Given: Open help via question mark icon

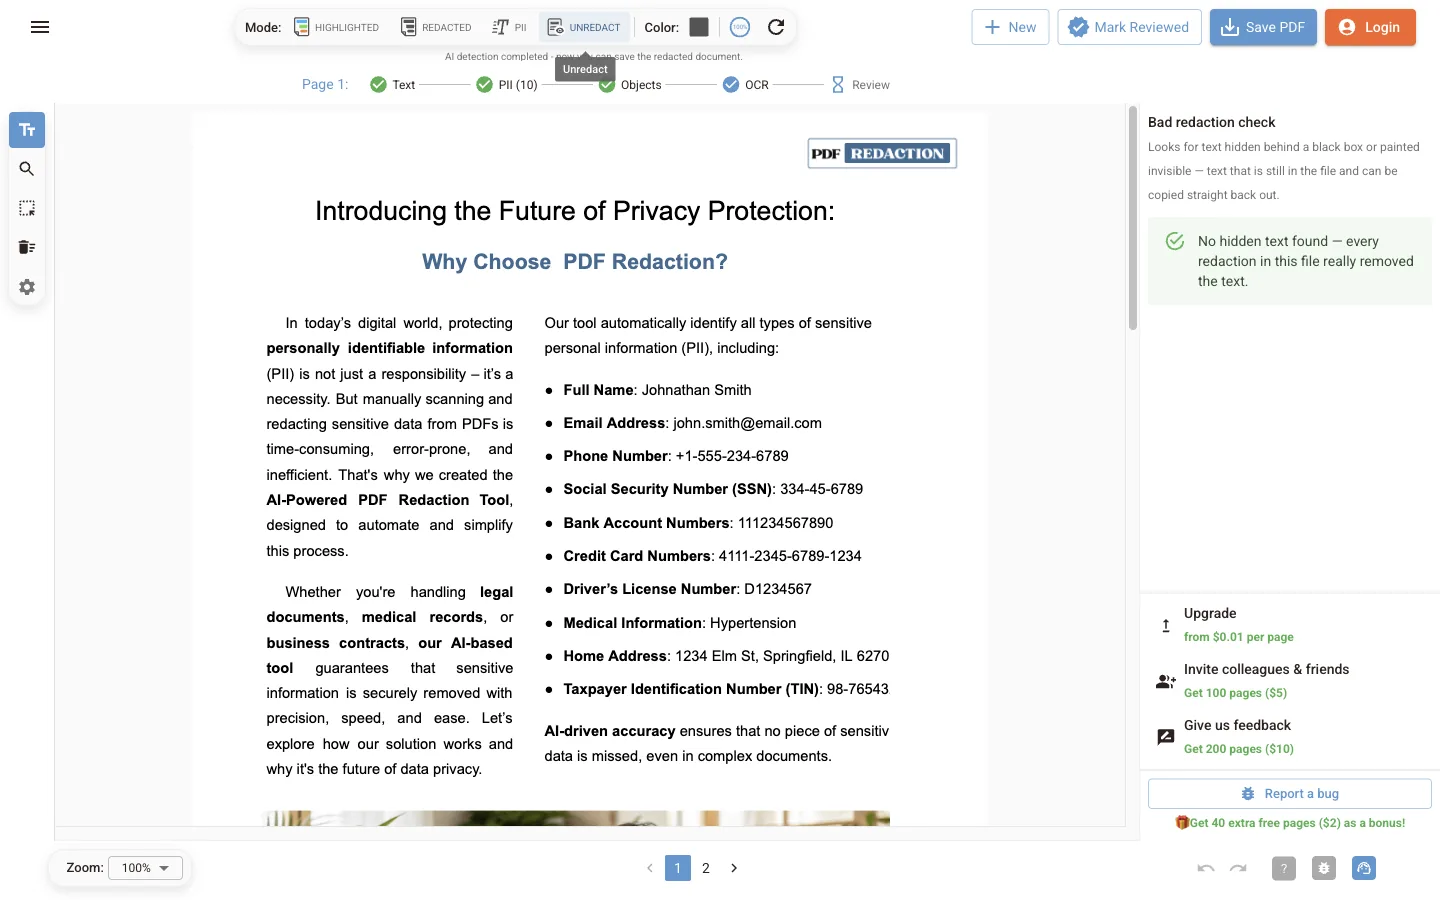Looking at the screenshot, I should click(1284, 868).
